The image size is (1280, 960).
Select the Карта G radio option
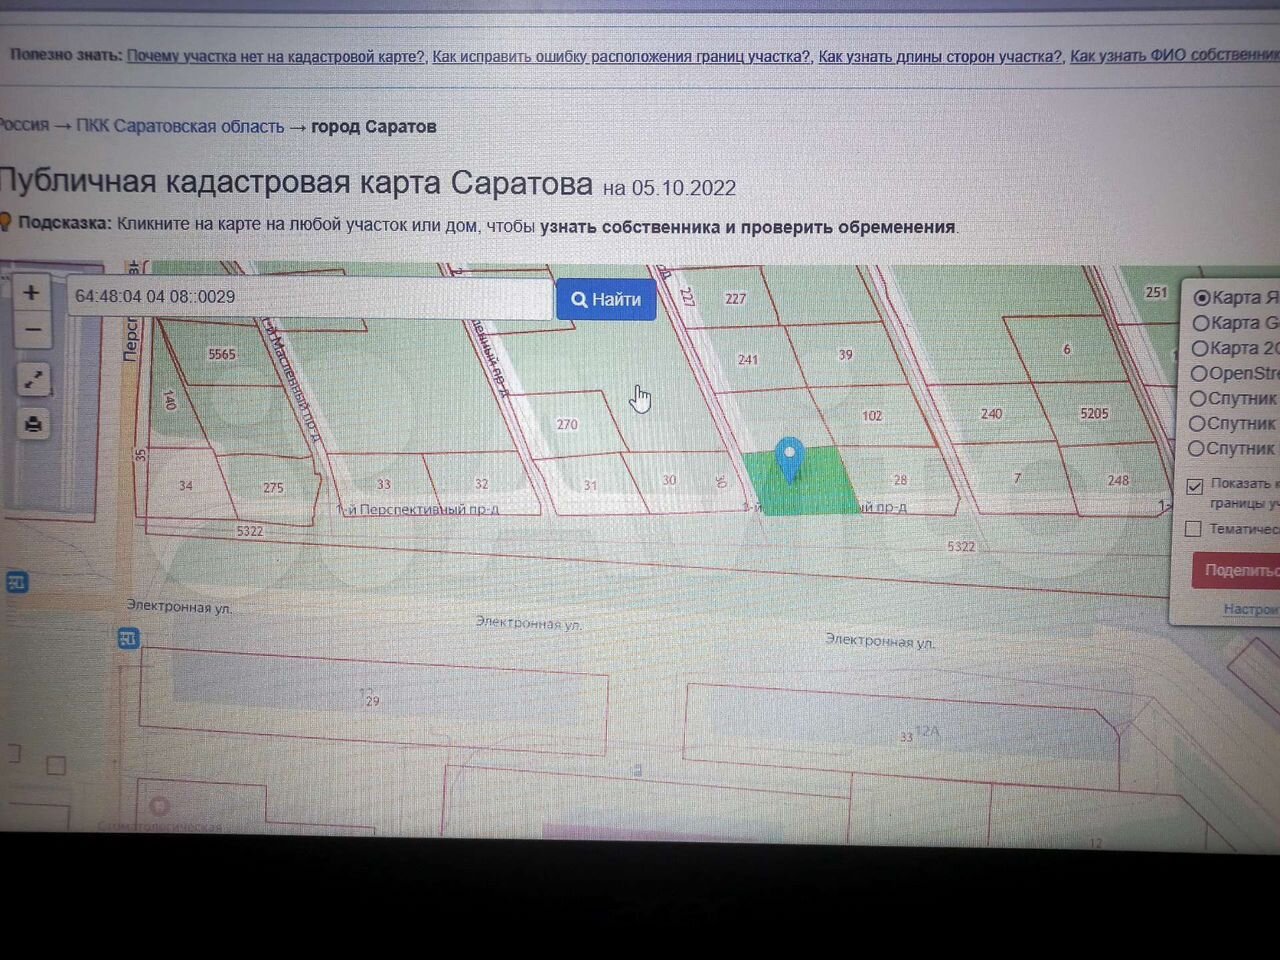click(1200, 323)
